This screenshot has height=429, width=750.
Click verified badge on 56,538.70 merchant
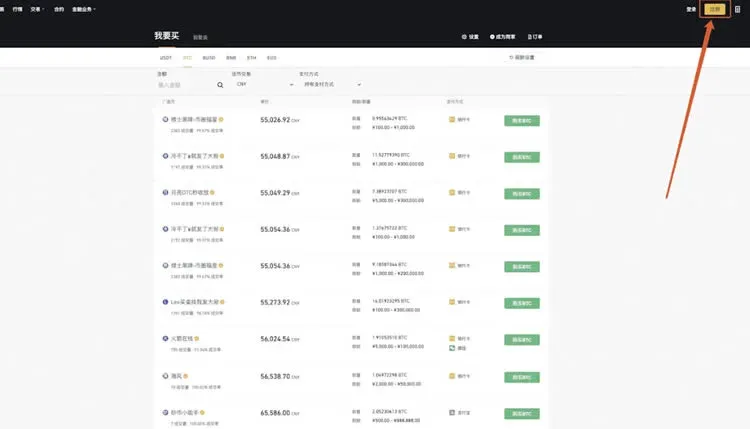pos(186,376)
